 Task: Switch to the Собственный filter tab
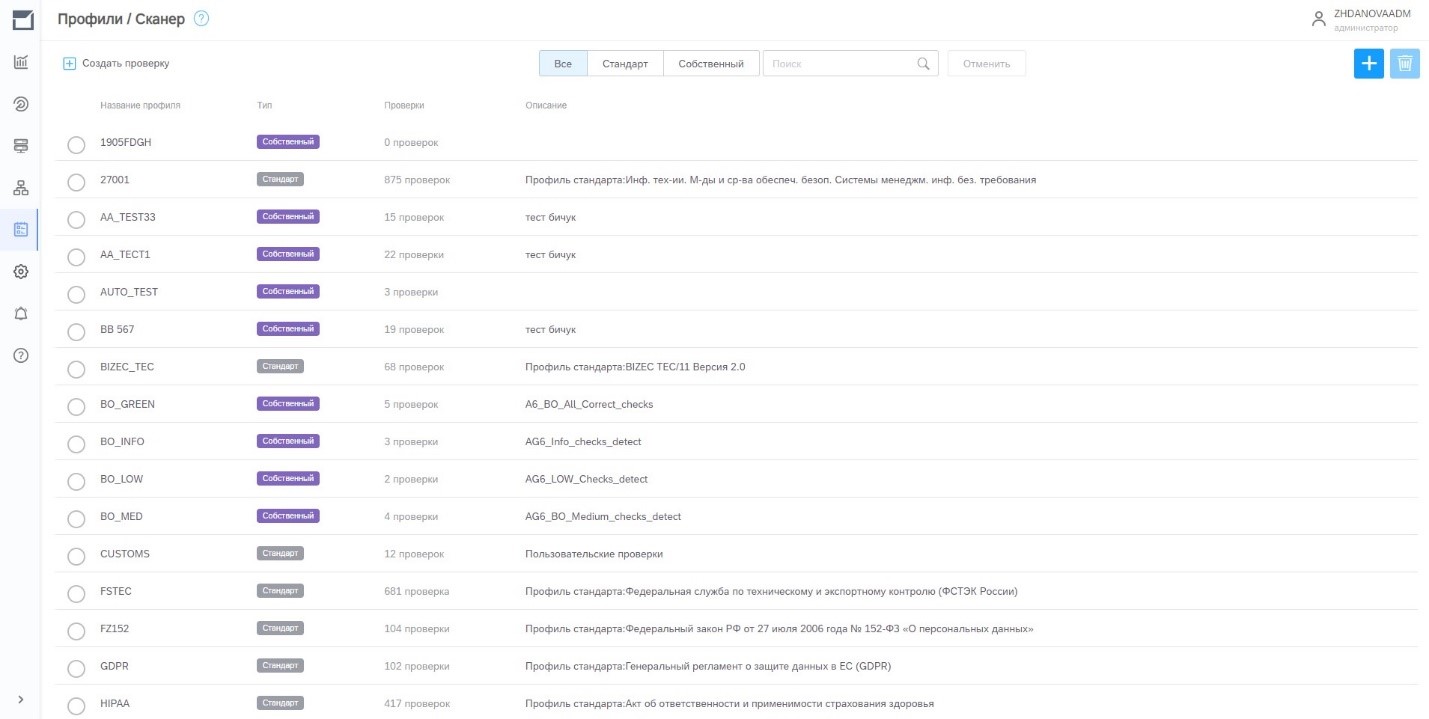coord(710,64)
